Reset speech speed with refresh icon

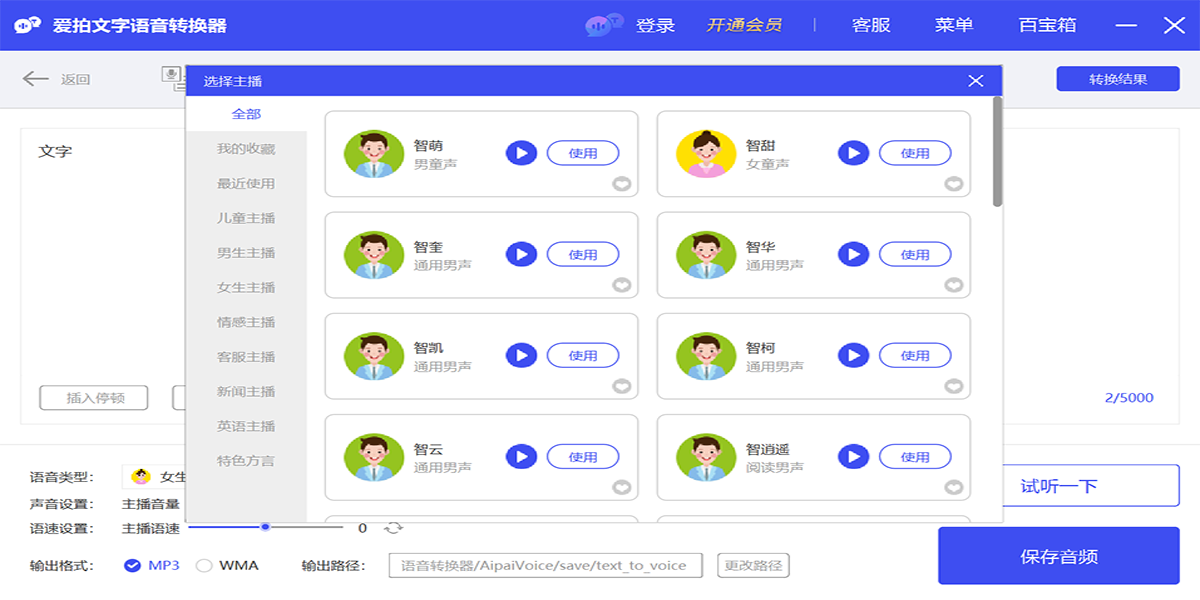tap(394, 528)
